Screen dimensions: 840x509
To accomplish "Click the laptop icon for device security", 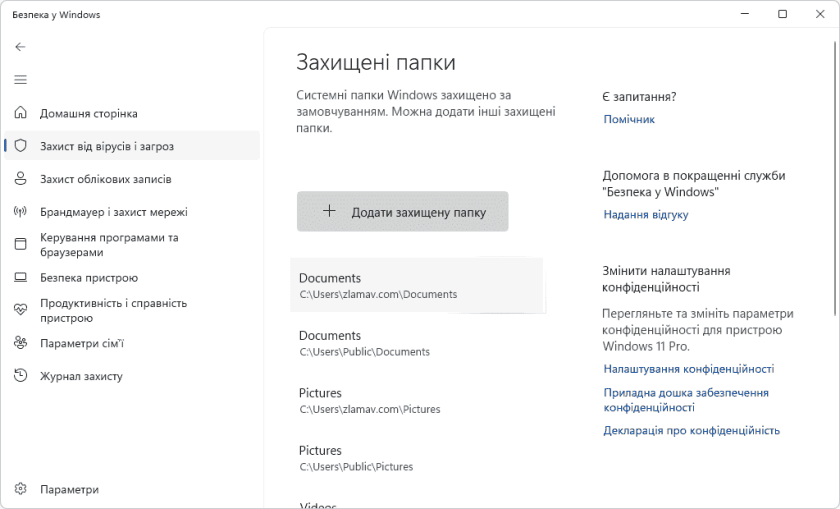I will [20, 278].
